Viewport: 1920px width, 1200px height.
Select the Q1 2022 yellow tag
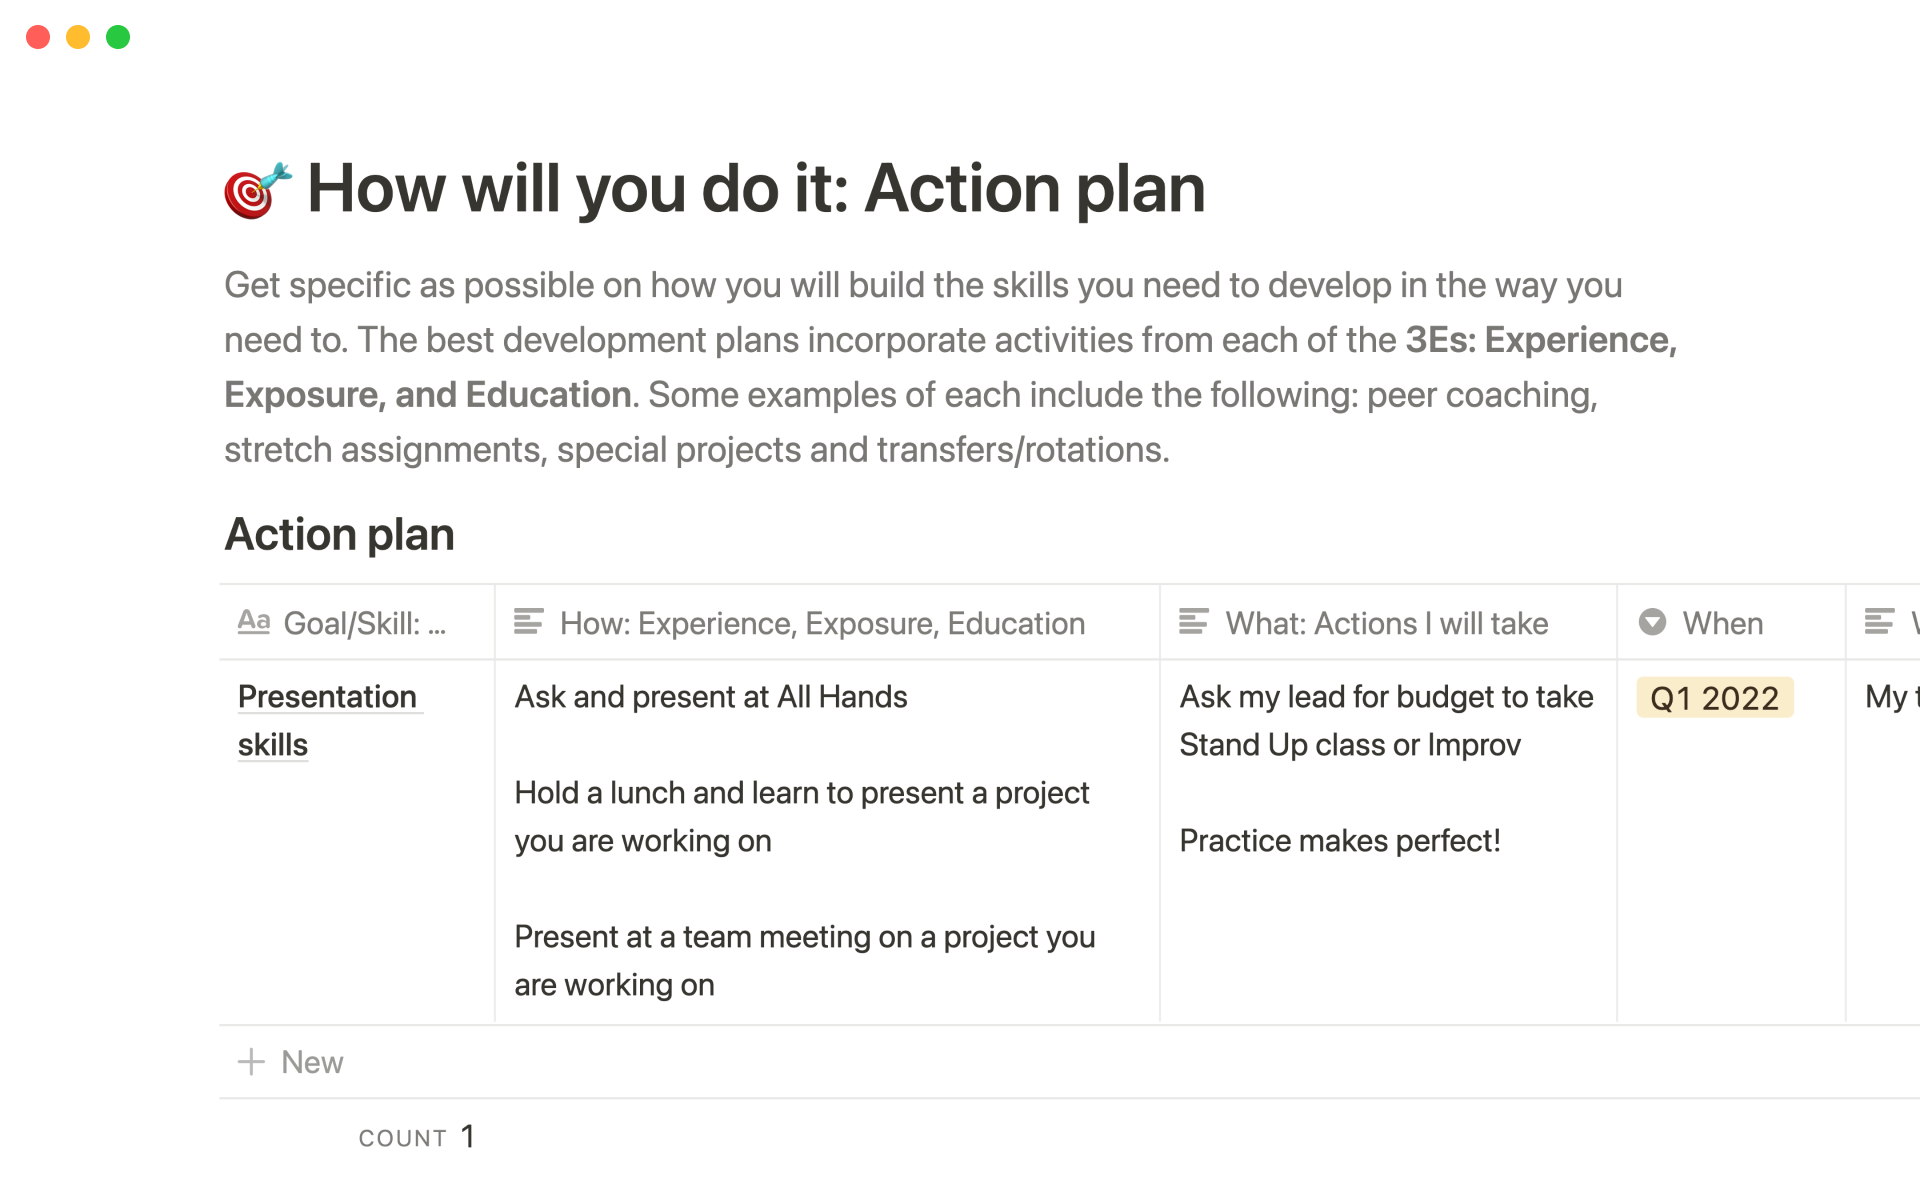coord(1714,698)
